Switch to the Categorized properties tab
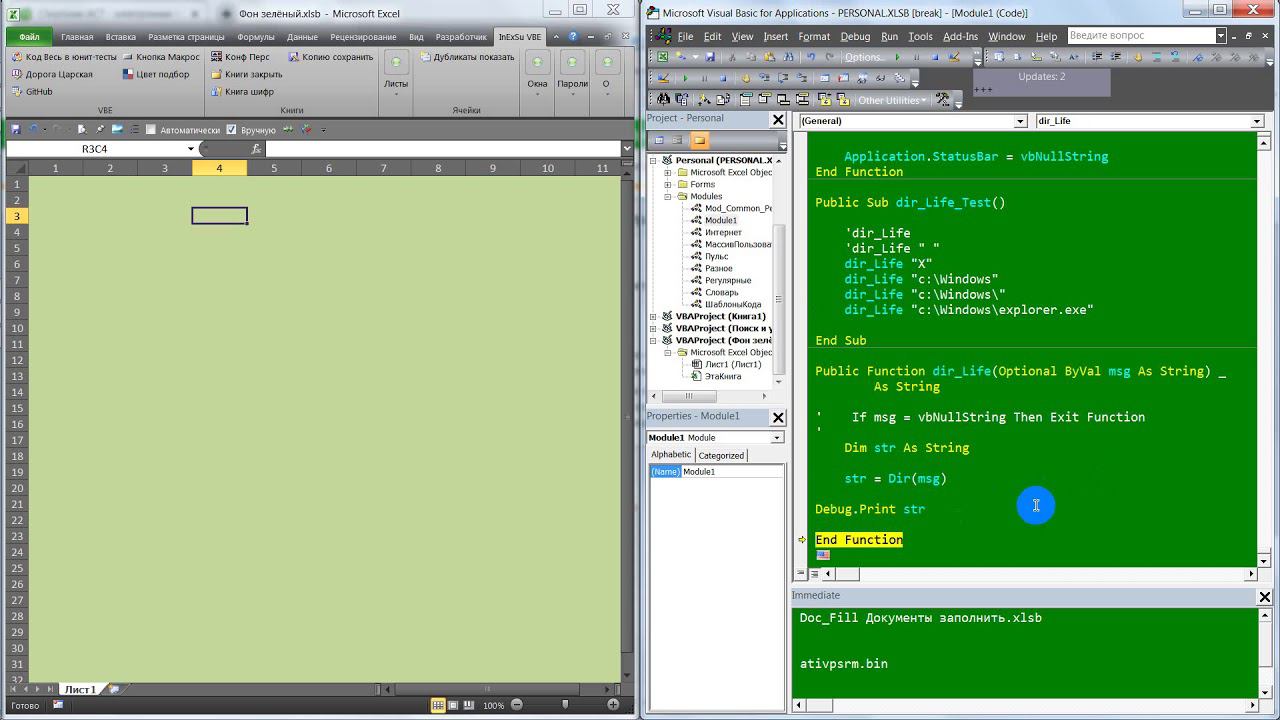 721,455
